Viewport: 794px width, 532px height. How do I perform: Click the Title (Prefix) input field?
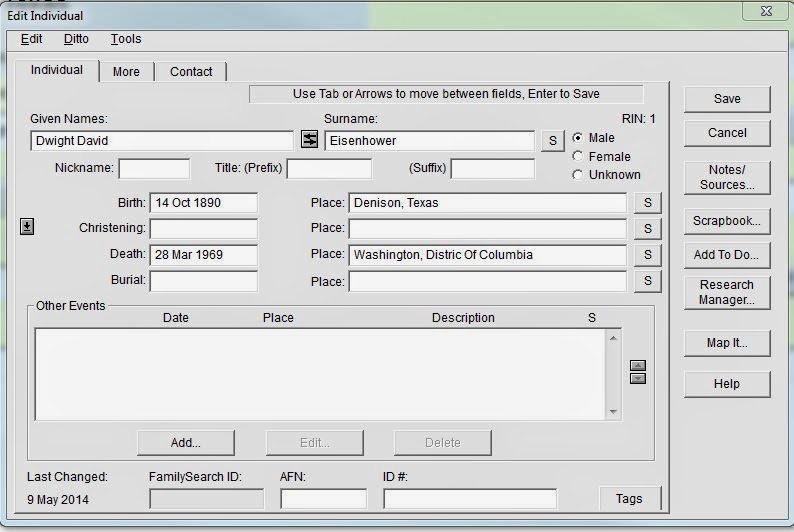click(329, 169)
